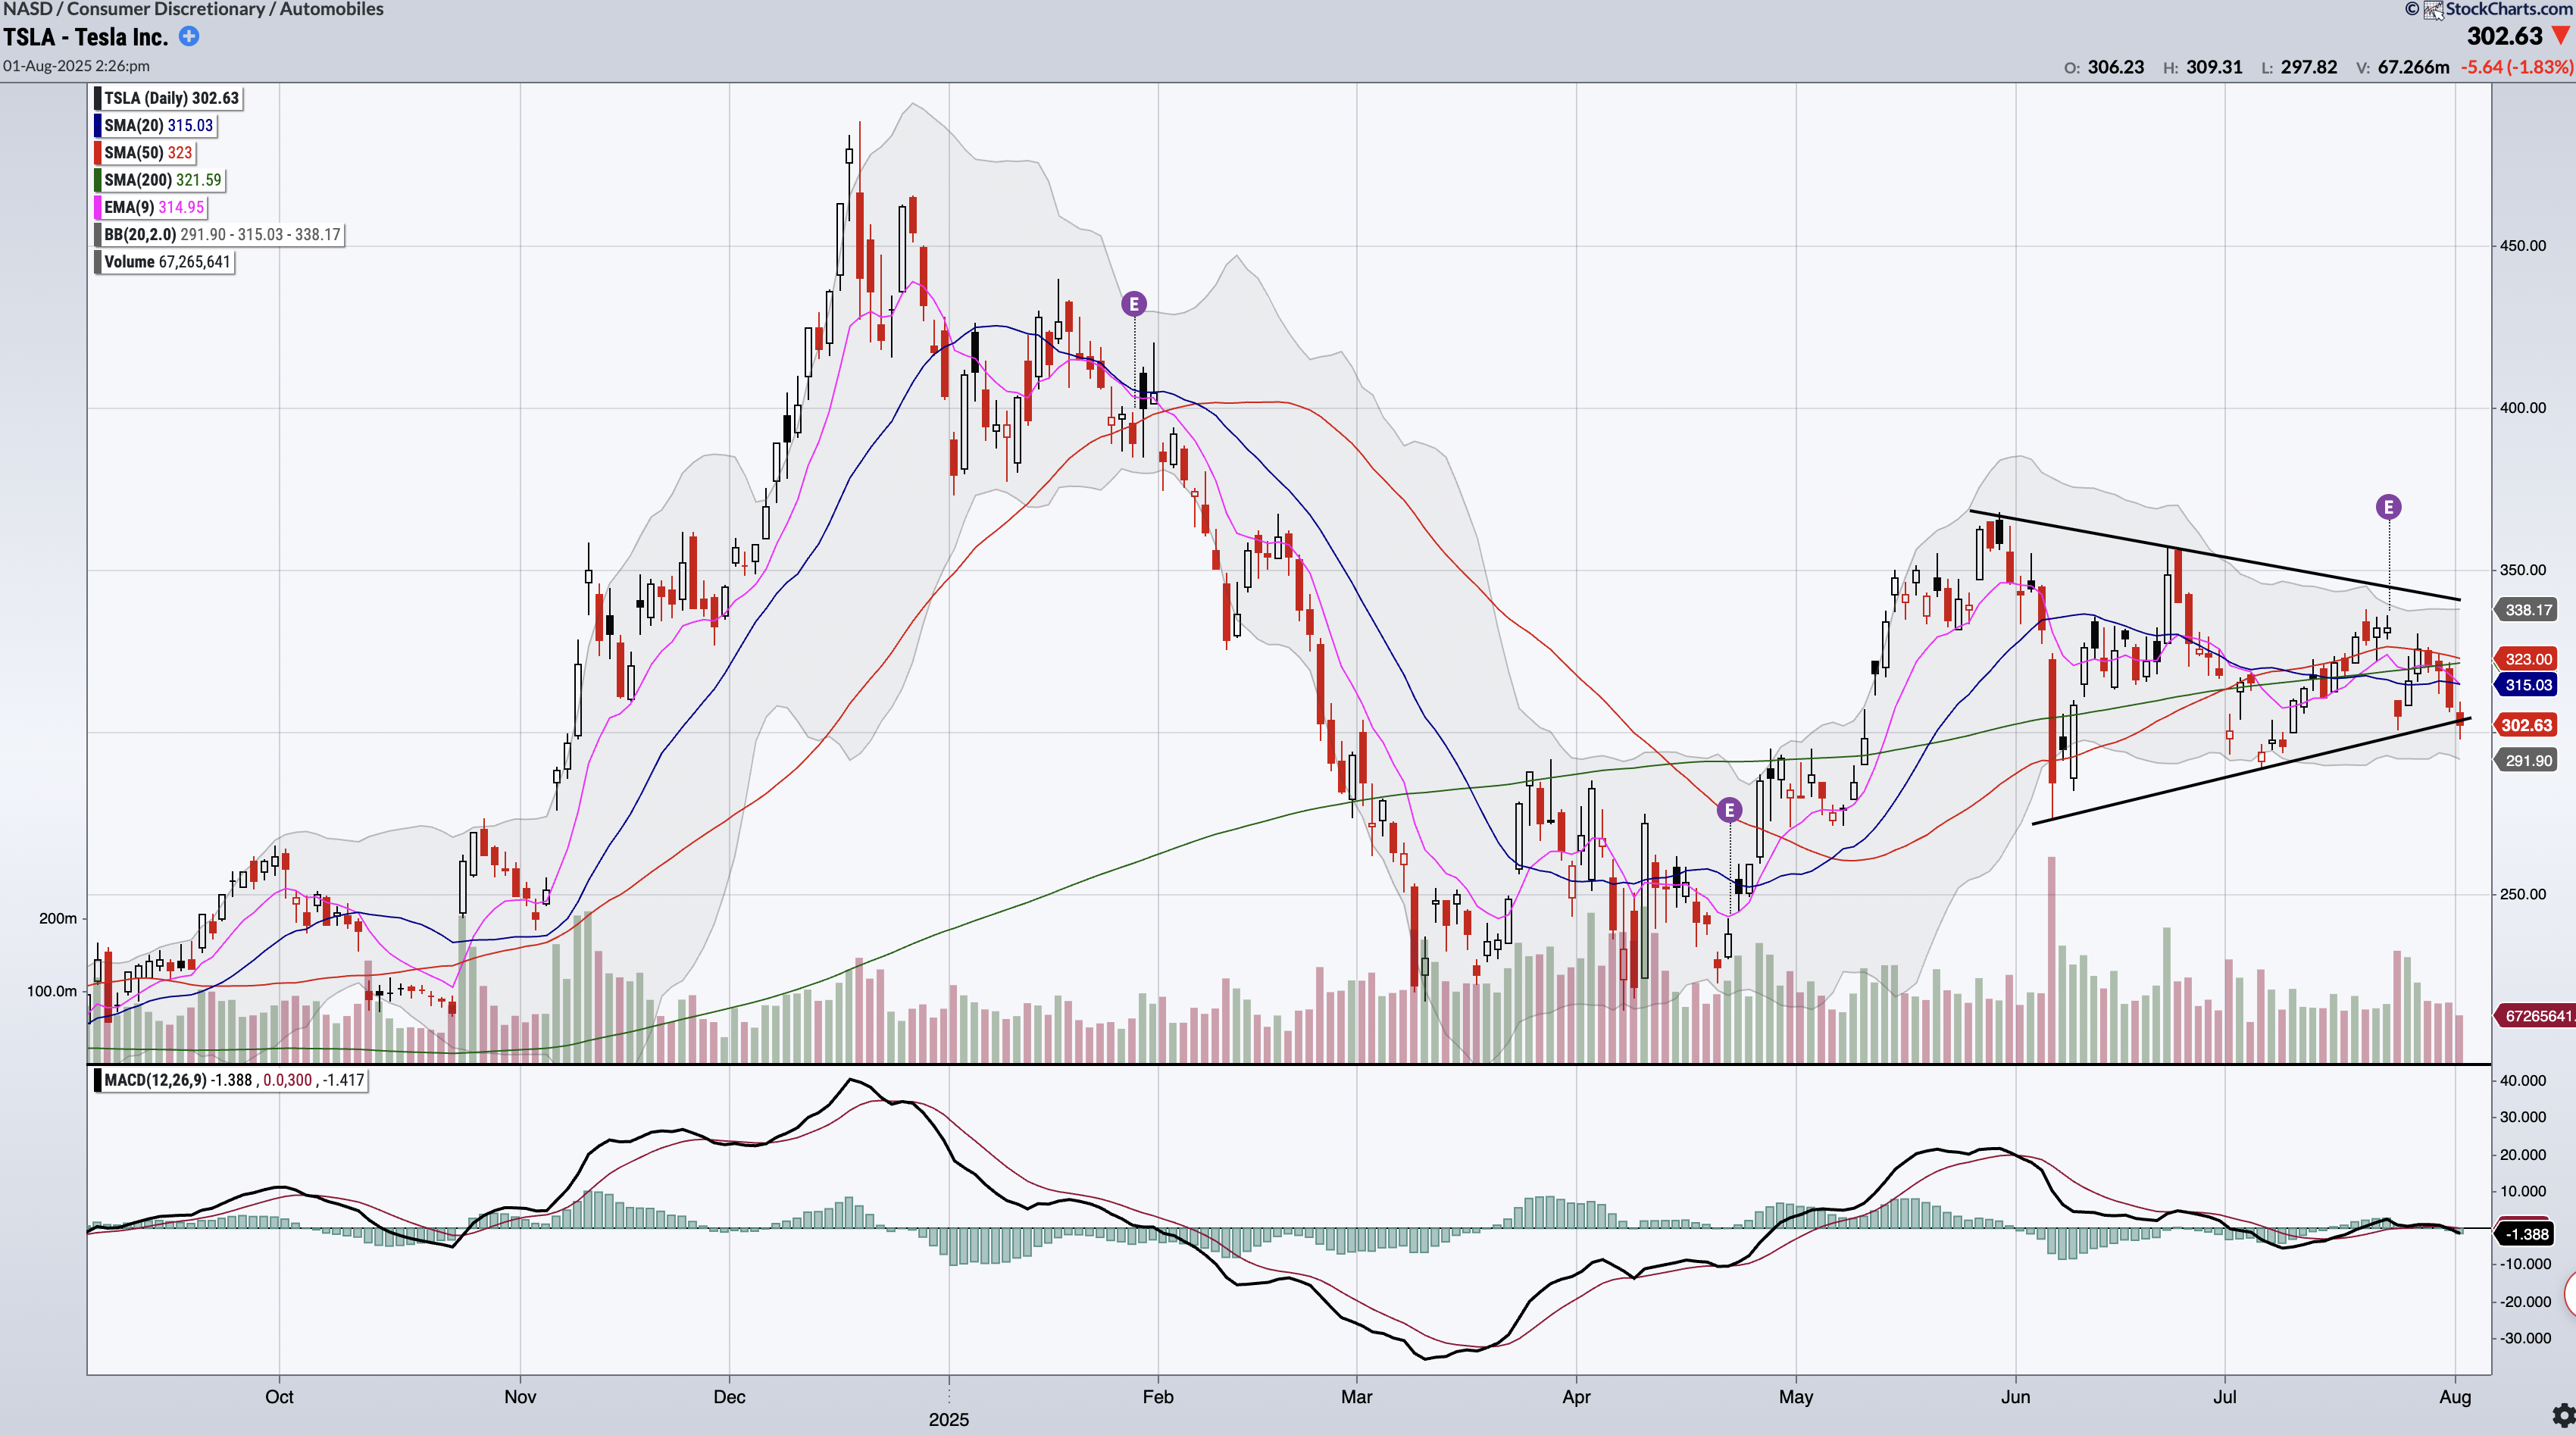Click the Feb date axis label

tap(1158, 1397)
